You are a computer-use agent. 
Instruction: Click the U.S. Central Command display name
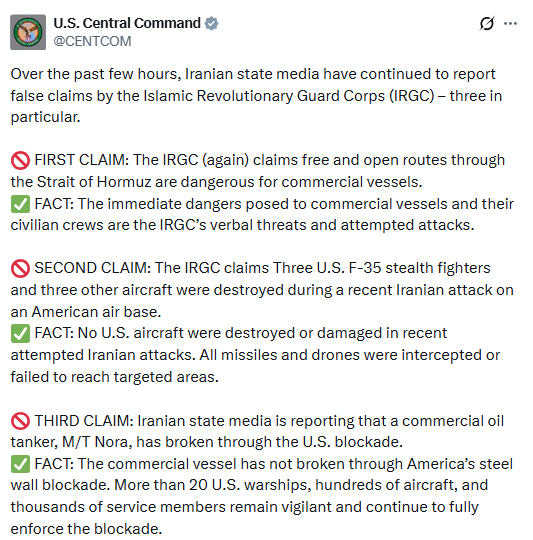click(127, 23)
